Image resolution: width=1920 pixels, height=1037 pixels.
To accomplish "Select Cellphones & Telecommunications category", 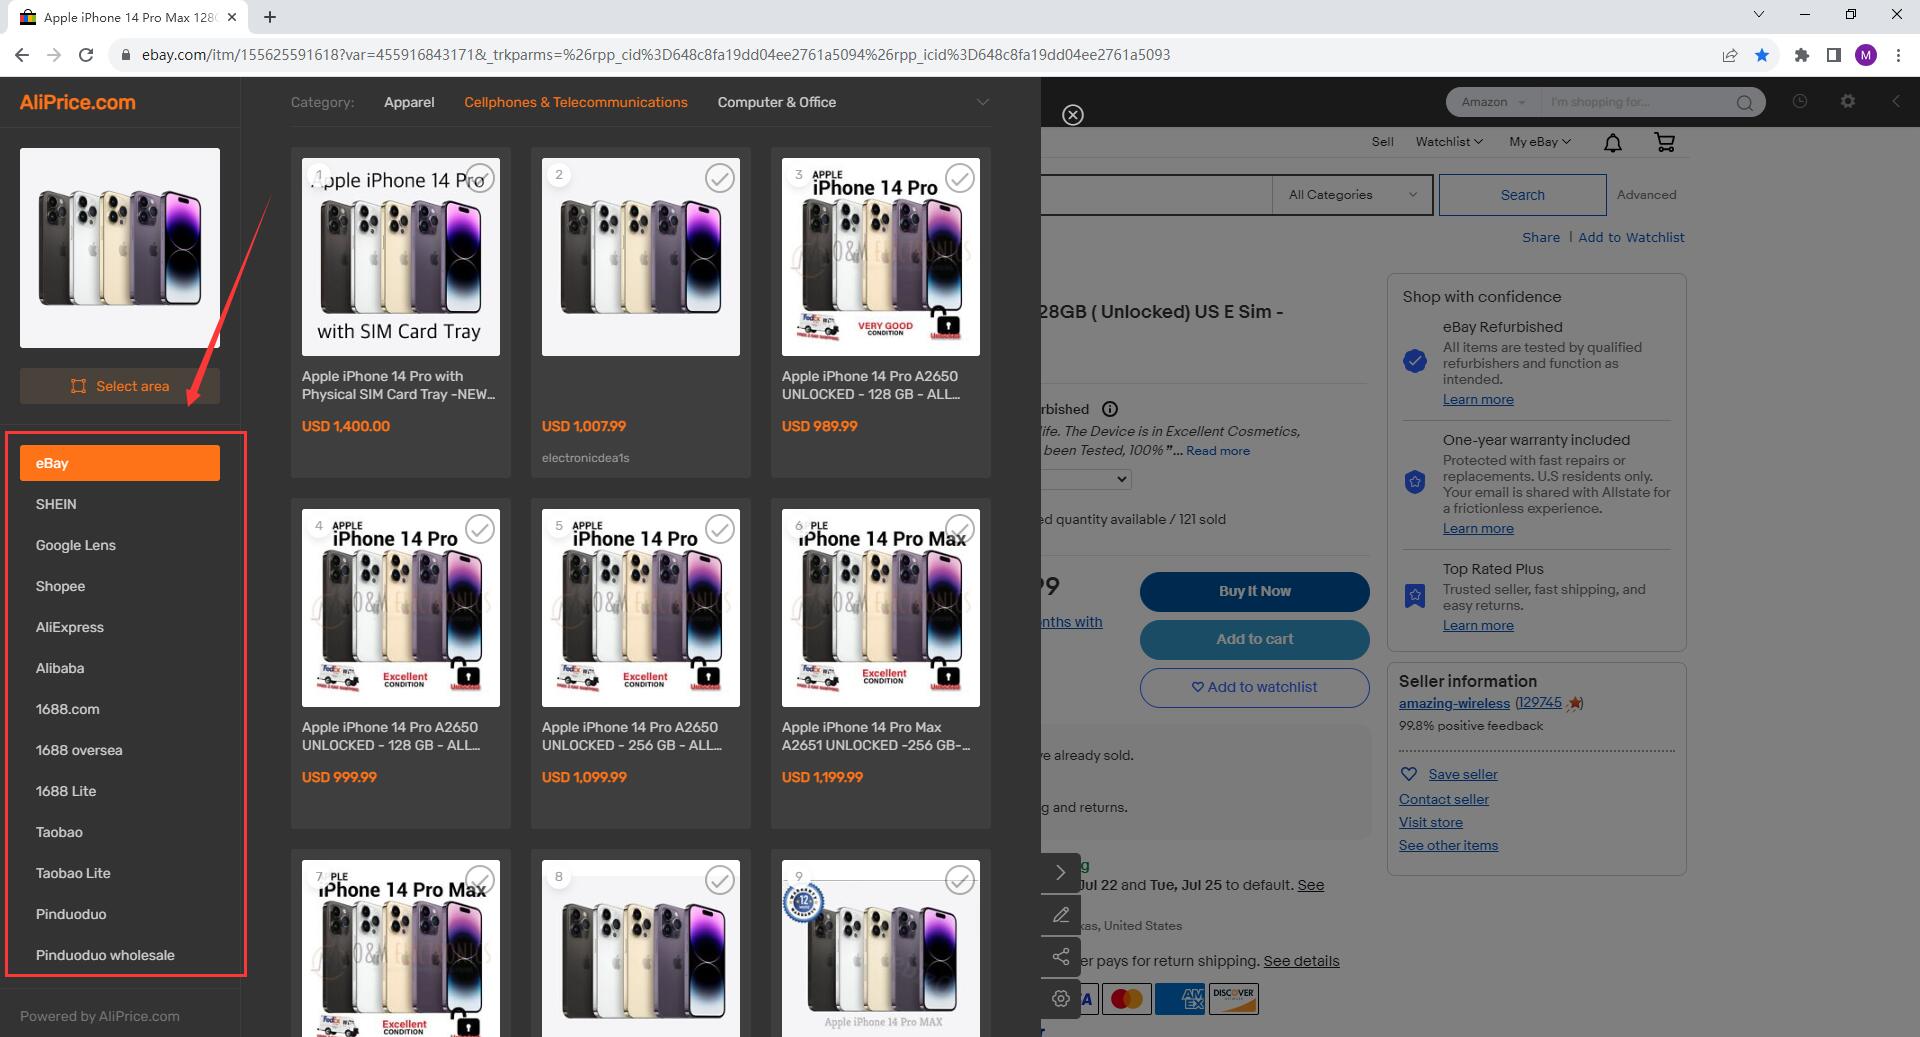I will point(576,102).
